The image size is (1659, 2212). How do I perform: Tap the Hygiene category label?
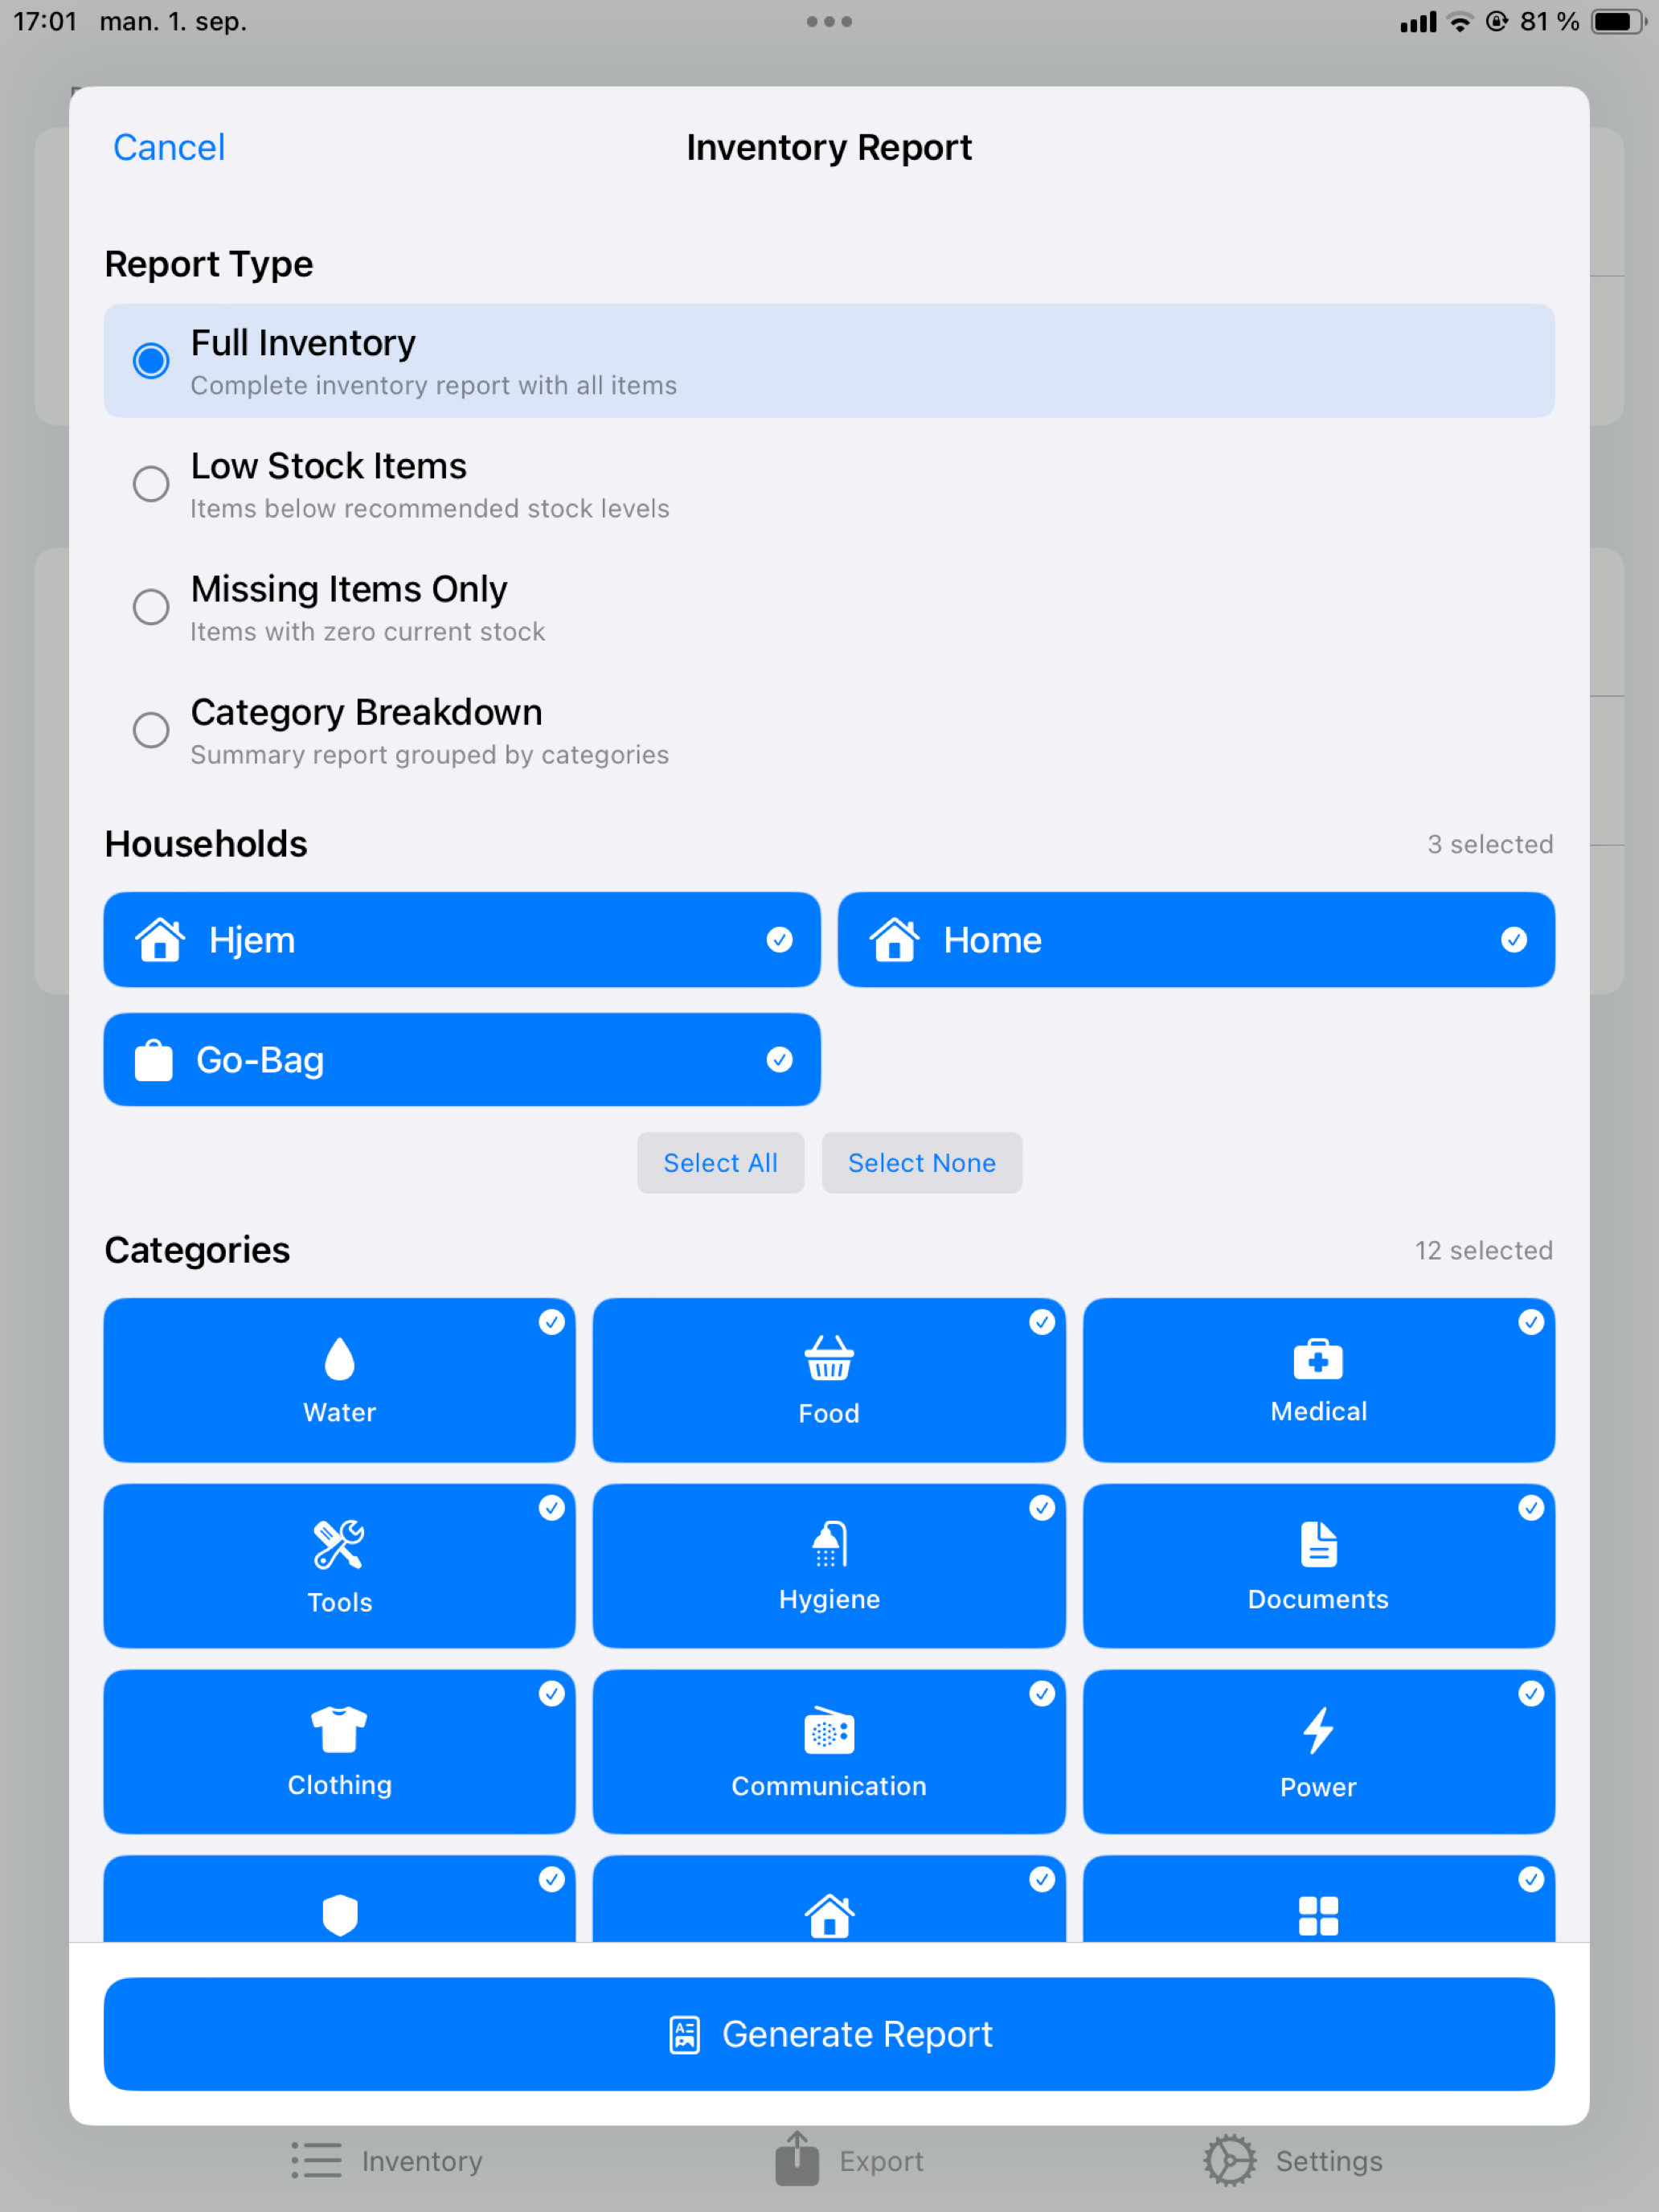click(x=829, y=1599)
